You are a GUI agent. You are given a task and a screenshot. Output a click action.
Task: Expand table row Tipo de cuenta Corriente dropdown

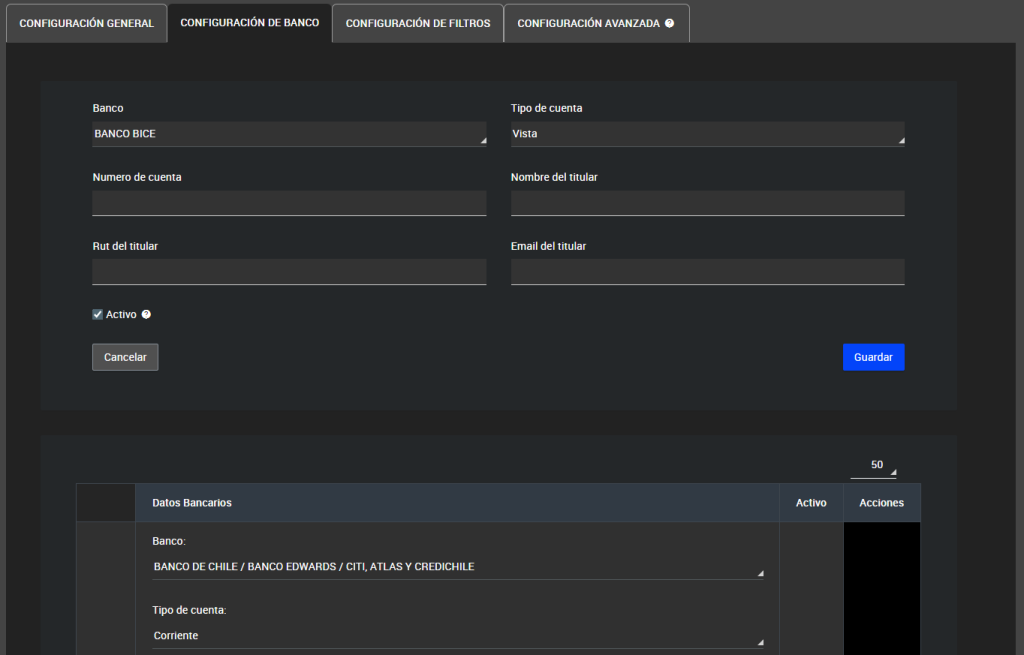click(458, 636)
